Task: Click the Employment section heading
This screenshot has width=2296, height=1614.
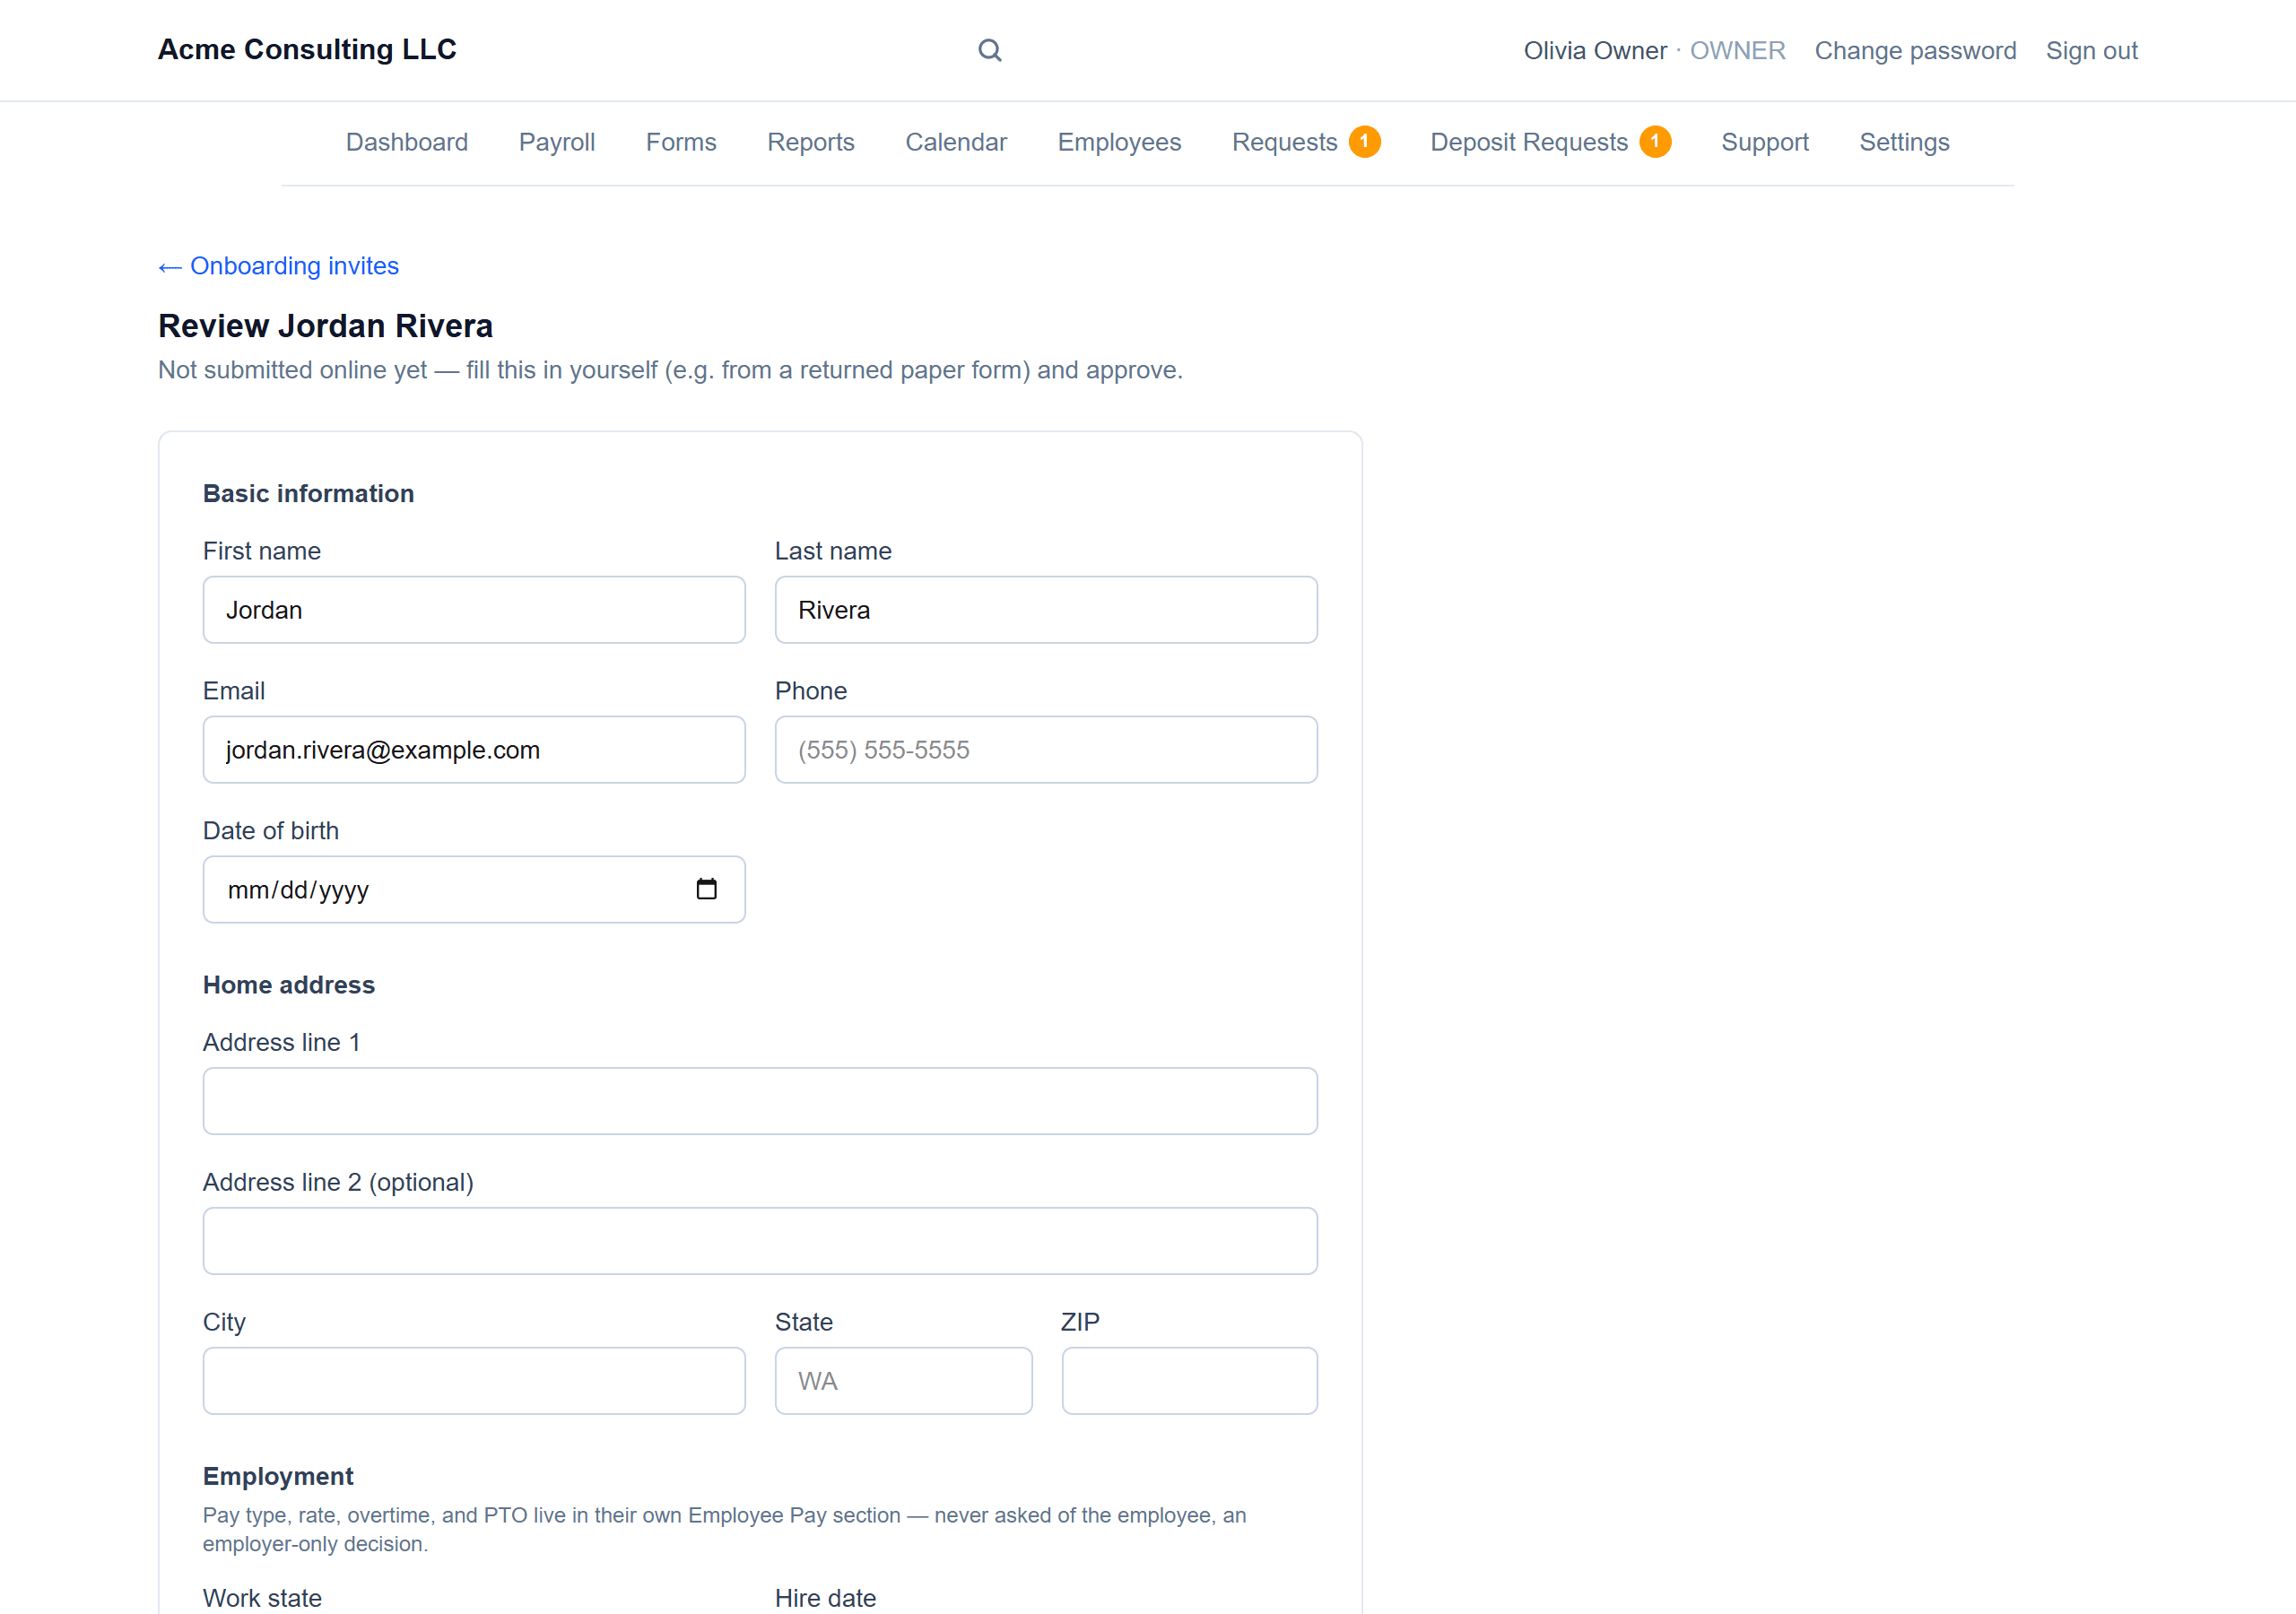Action: (278, 1476)
